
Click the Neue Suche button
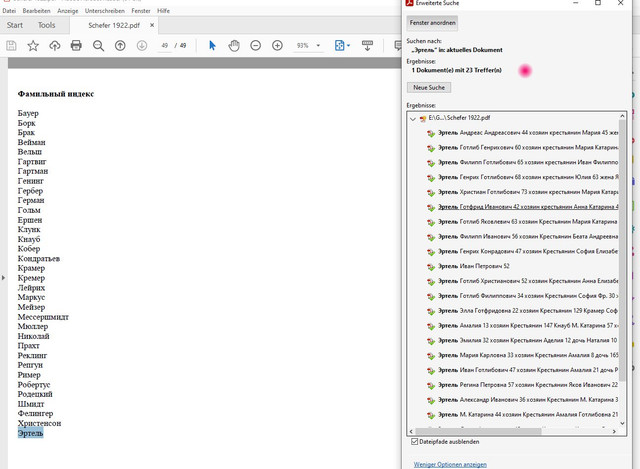[429, 87]
